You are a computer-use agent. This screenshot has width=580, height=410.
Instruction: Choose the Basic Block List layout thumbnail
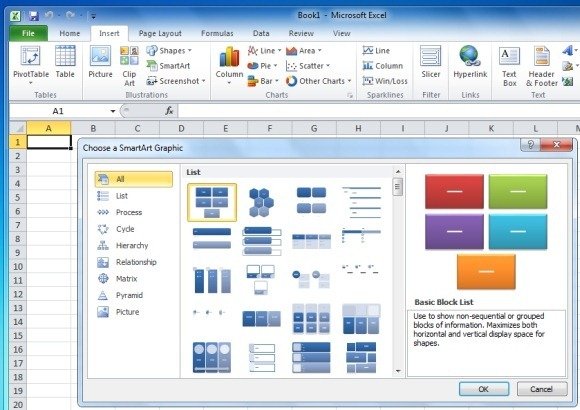tap(212, 202)
